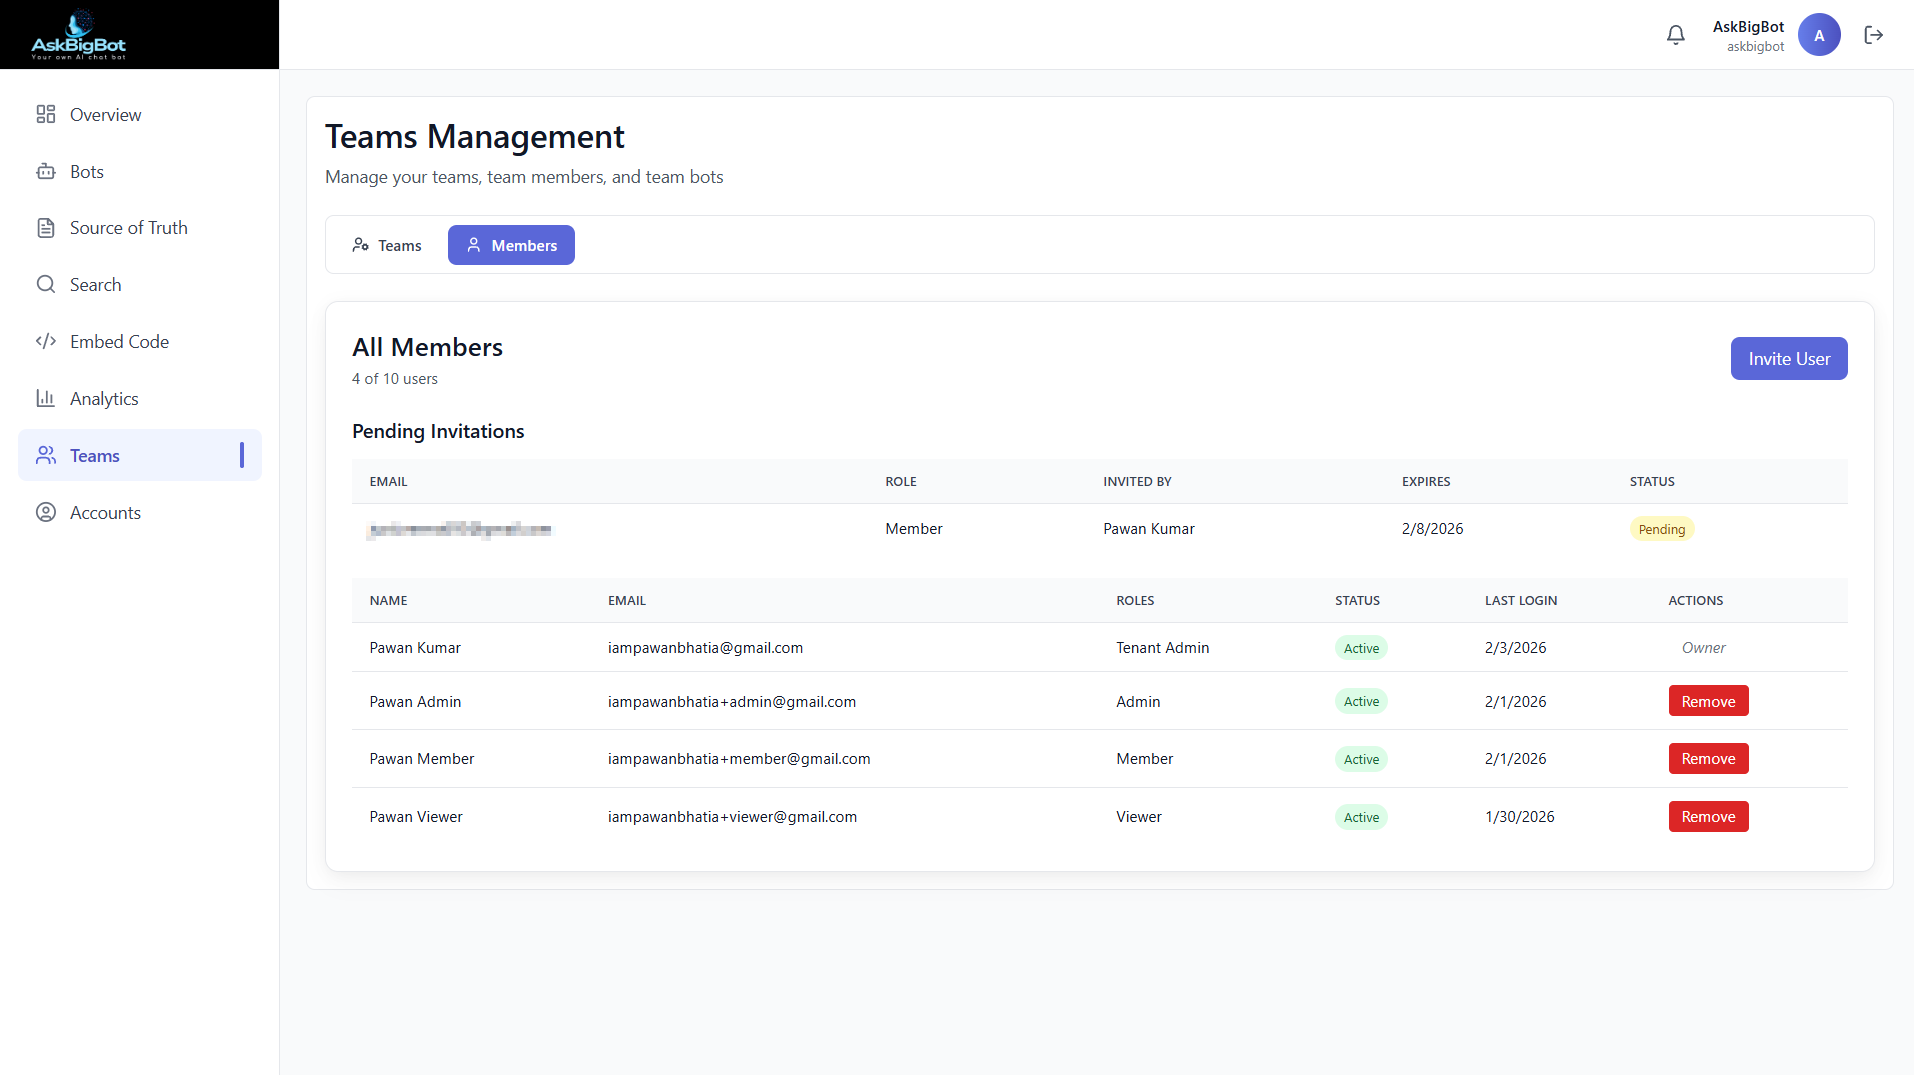Image resolution: width=1914 pixels, height=1075 pixels.
Task: Navigate to Source of Truth
Action: (x=140, y=228)
